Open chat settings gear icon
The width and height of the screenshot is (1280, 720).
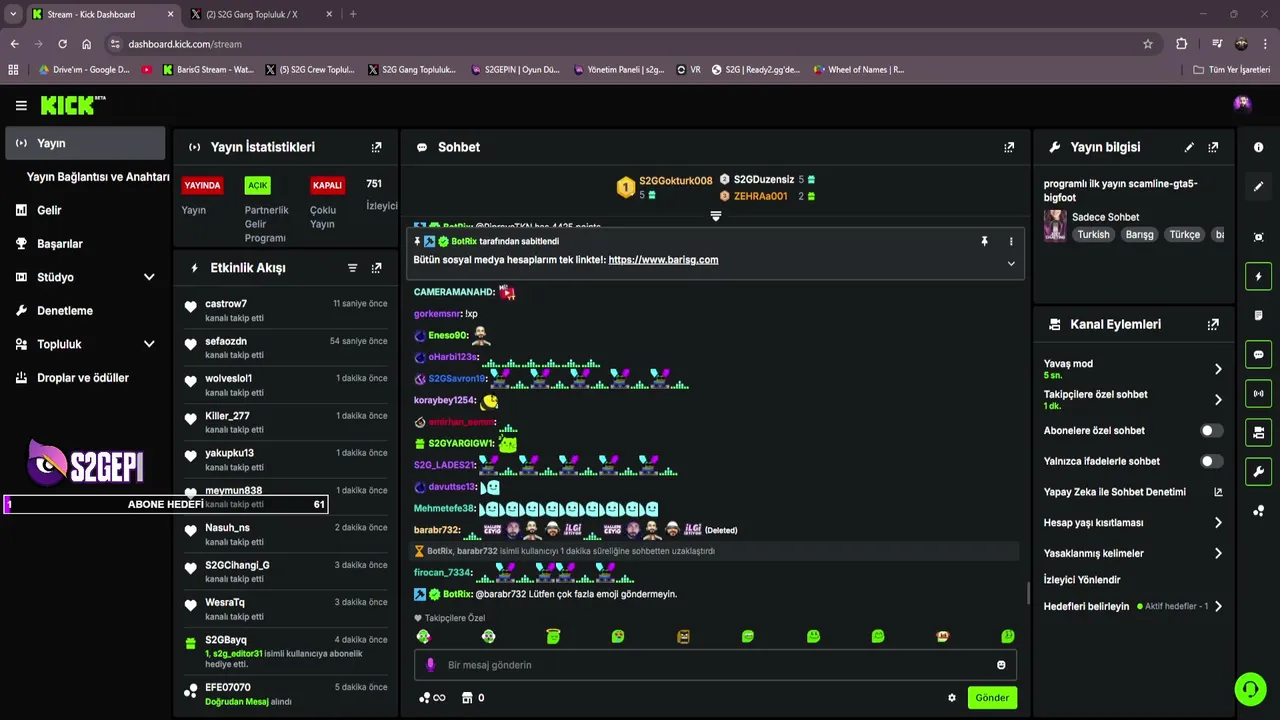pyautogui.click(x=952, y=698)
